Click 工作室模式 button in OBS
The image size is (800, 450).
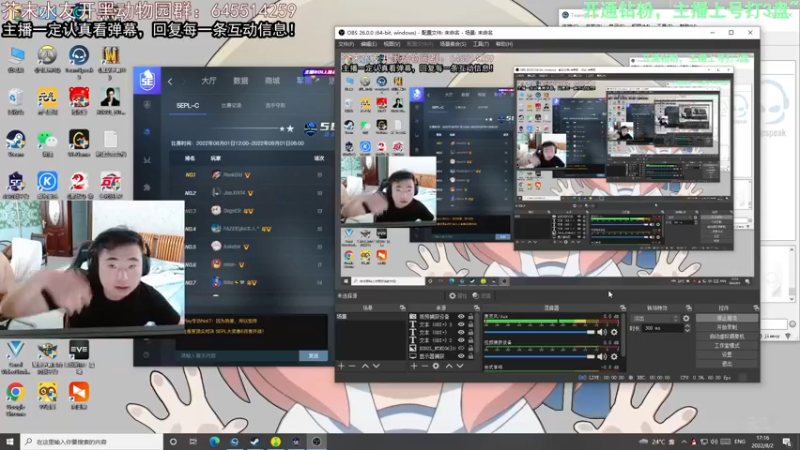[x=727, y=345]
